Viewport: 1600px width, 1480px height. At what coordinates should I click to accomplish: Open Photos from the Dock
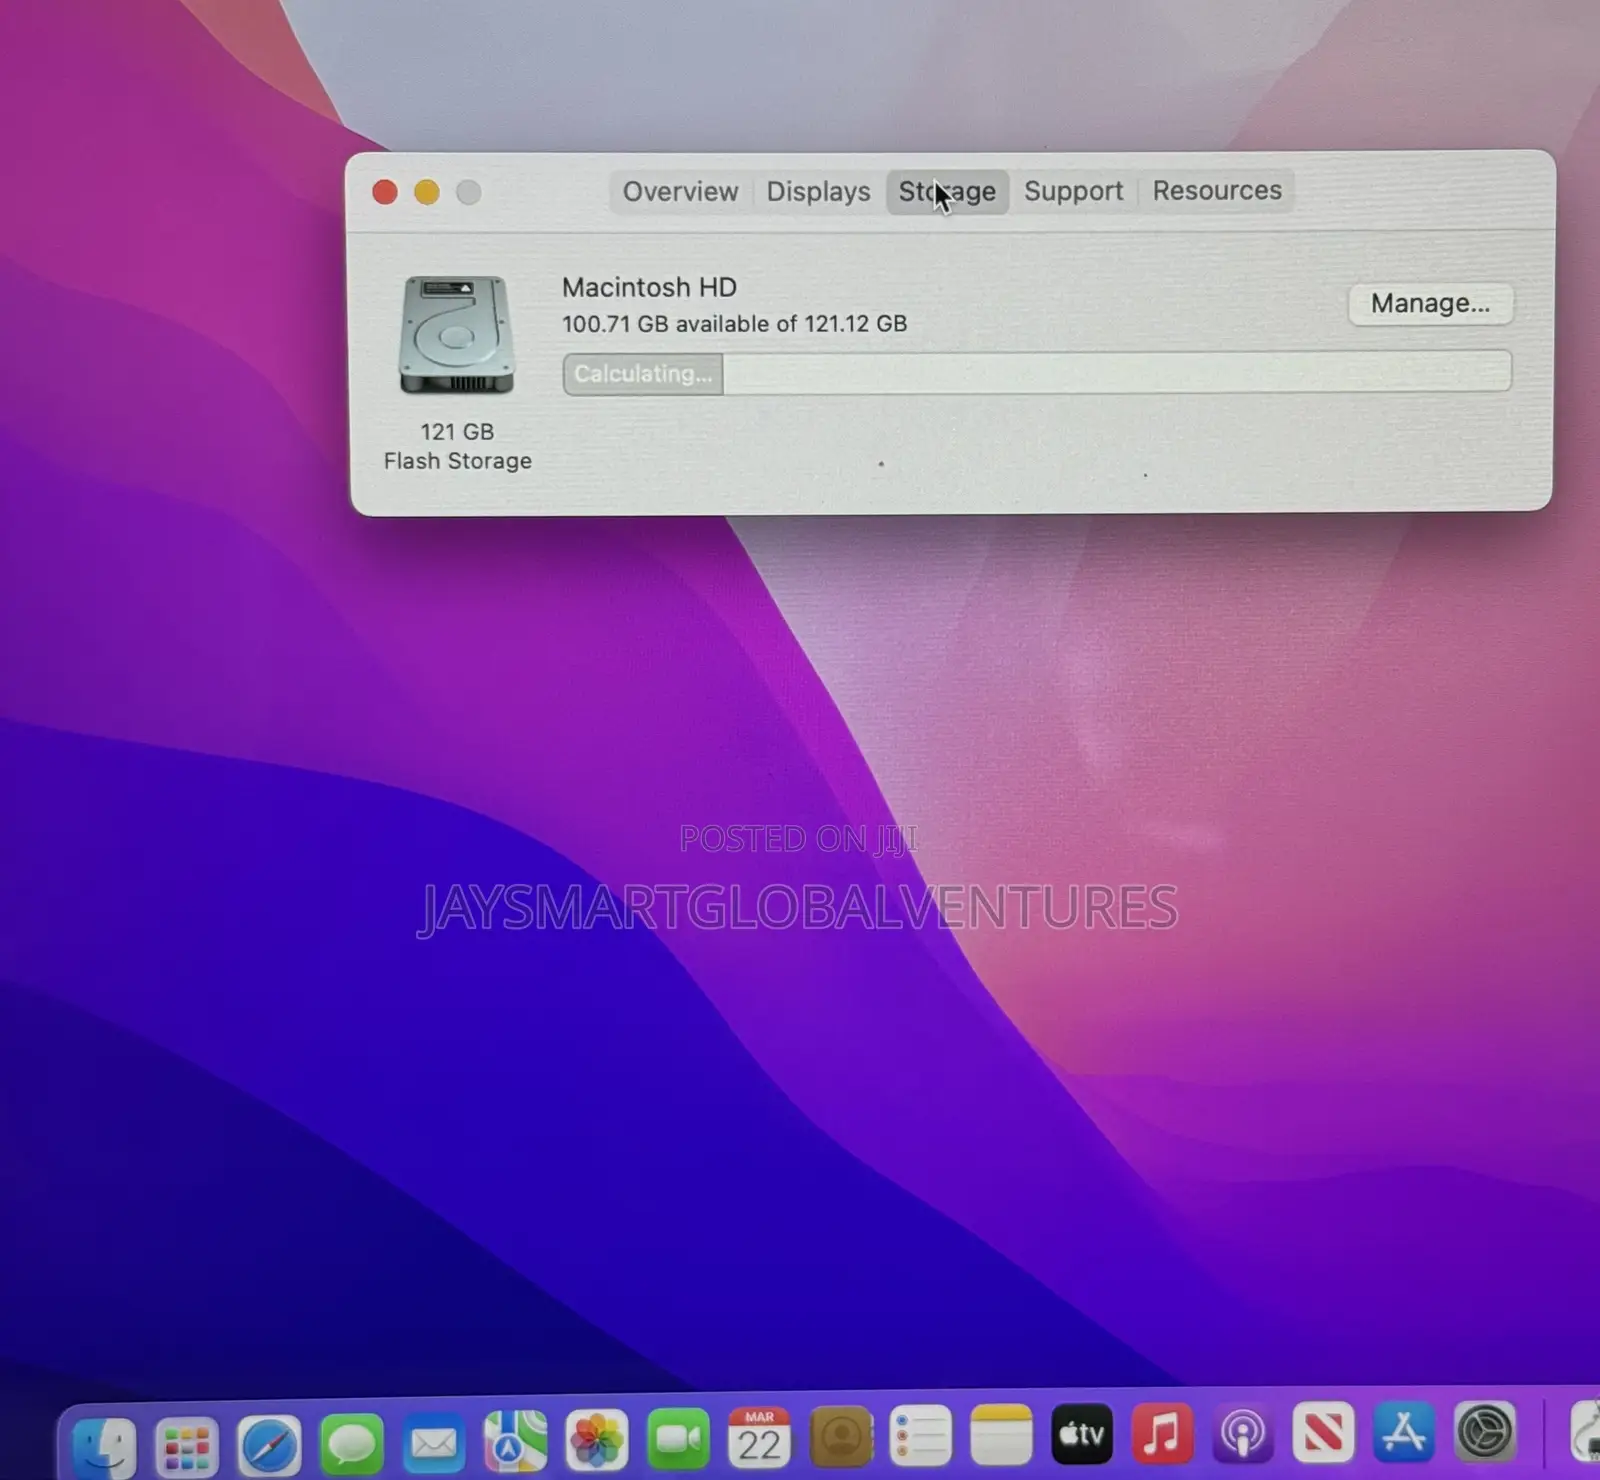click(596, 1441)
